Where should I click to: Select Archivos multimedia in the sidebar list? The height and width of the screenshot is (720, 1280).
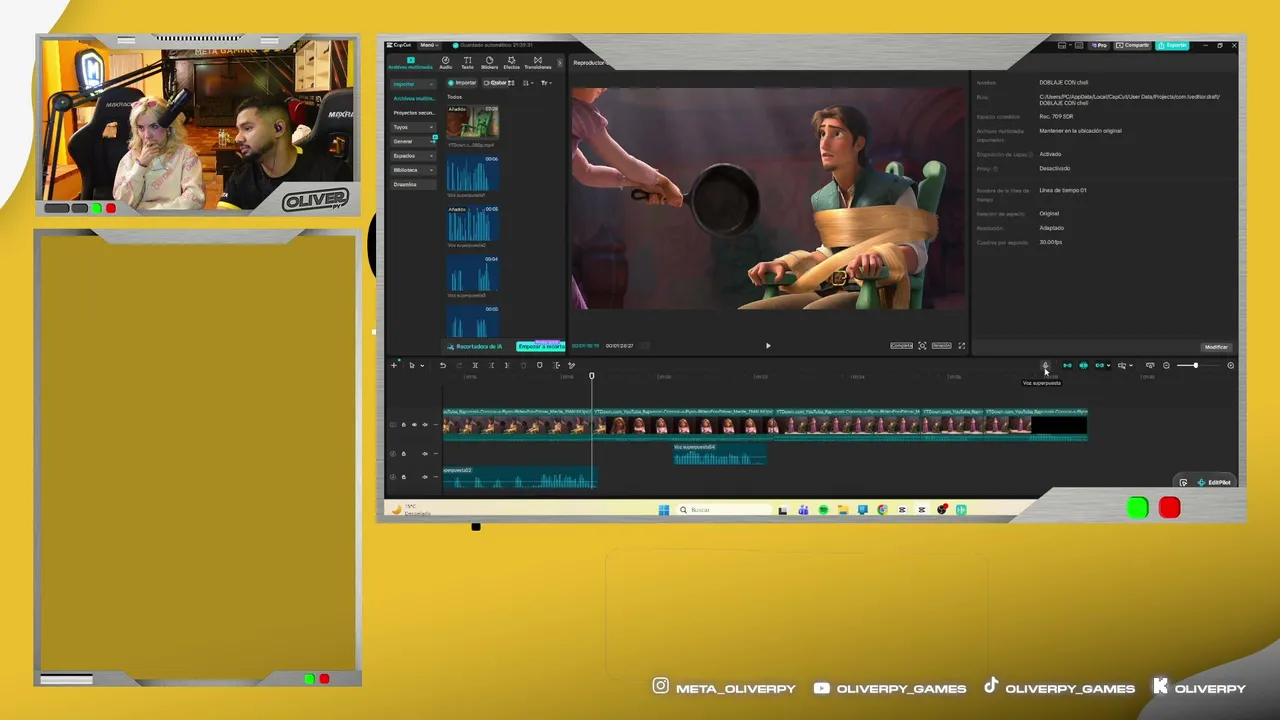point(412,98)
